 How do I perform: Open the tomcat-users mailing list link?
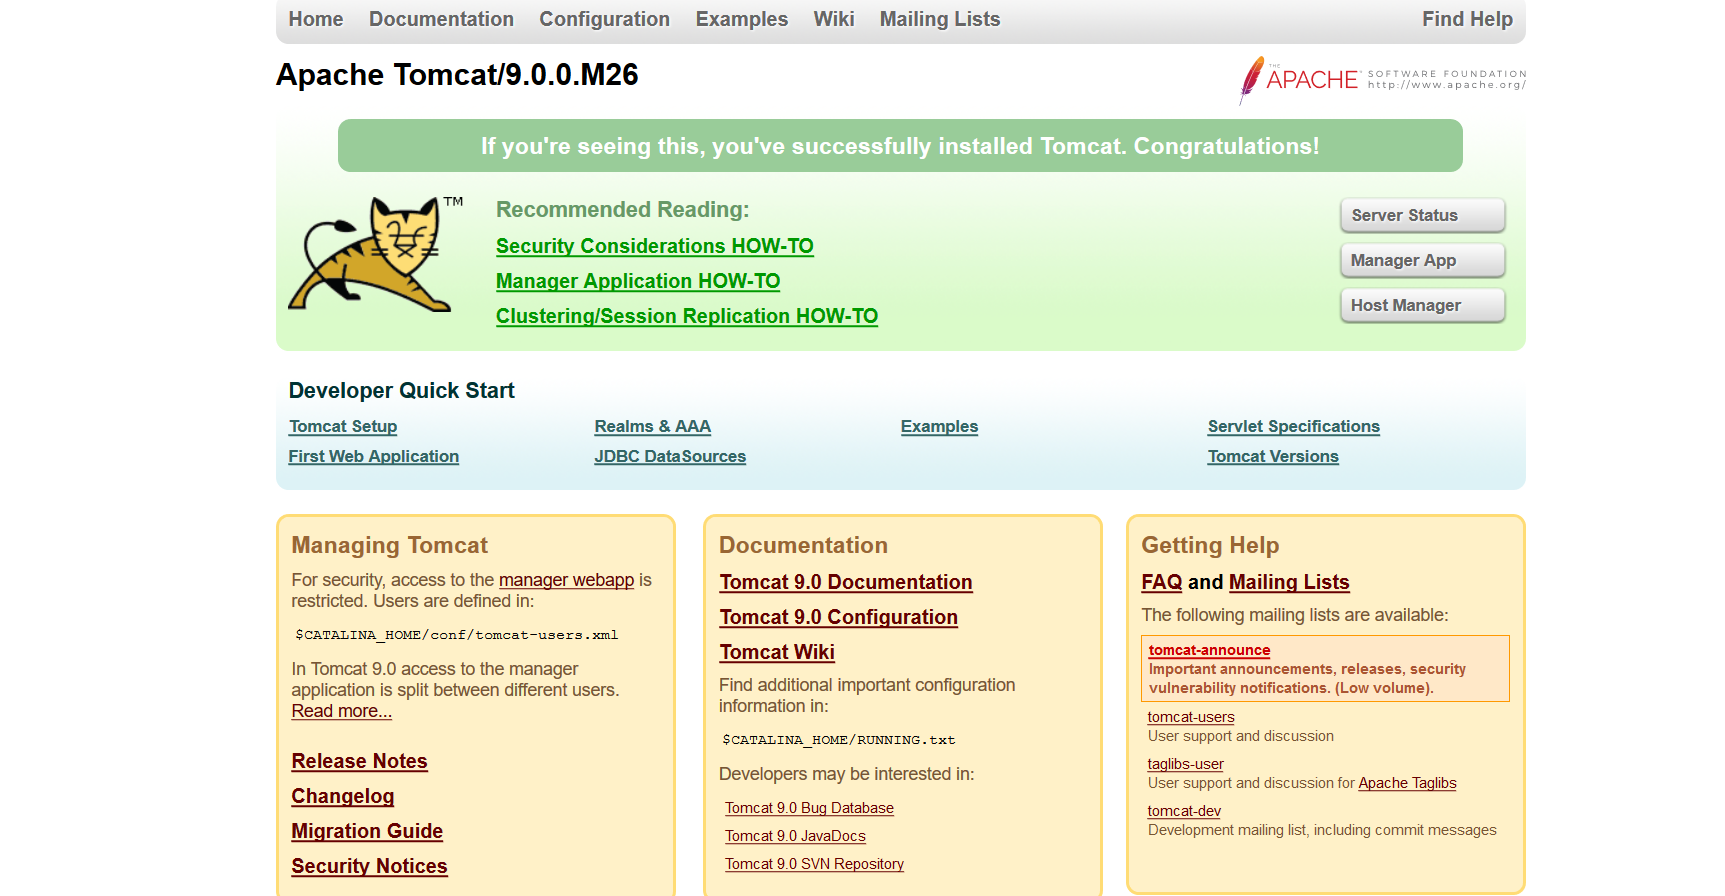1191,717
